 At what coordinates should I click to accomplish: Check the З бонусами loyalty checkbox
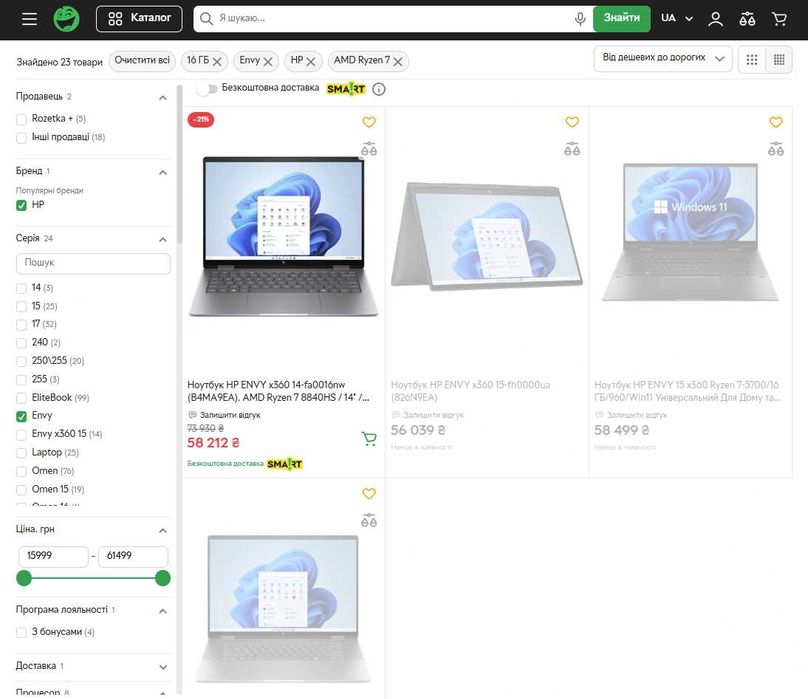[21, 632]
